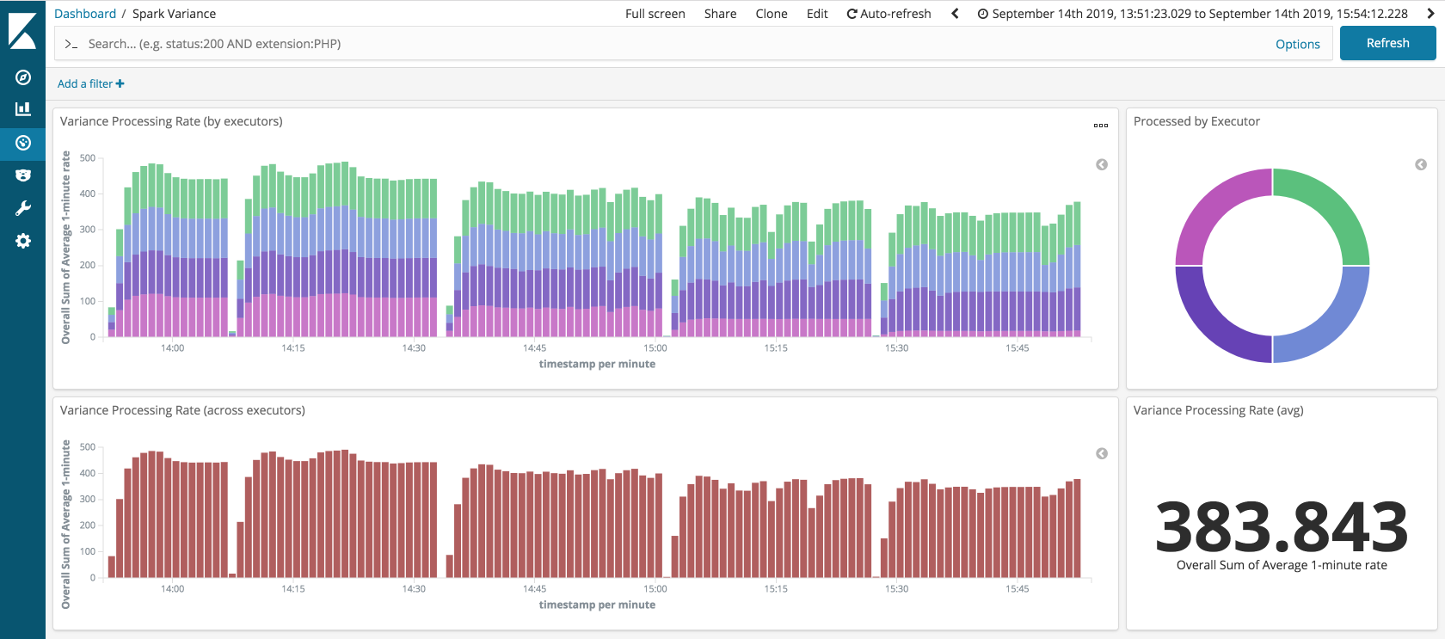1445x639 pixels.
Task: Open Visualize via the bar chart icon
Action: [23, 109]
